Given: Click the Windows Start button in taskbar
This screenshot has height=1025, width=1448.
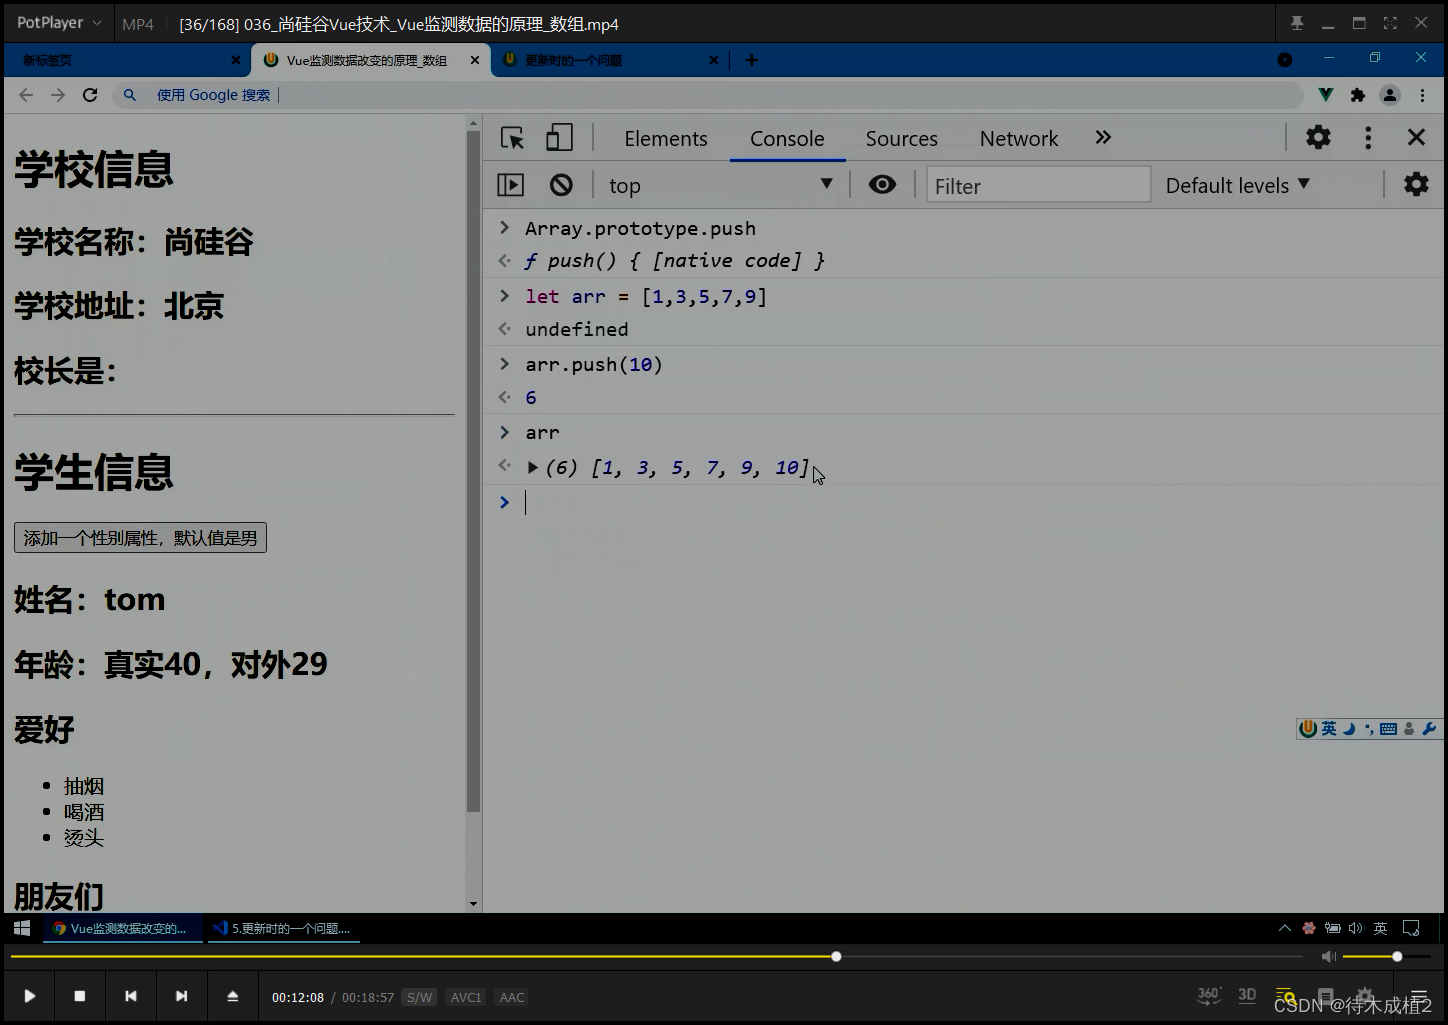Looking at the screenshot, I should point(21,928).
